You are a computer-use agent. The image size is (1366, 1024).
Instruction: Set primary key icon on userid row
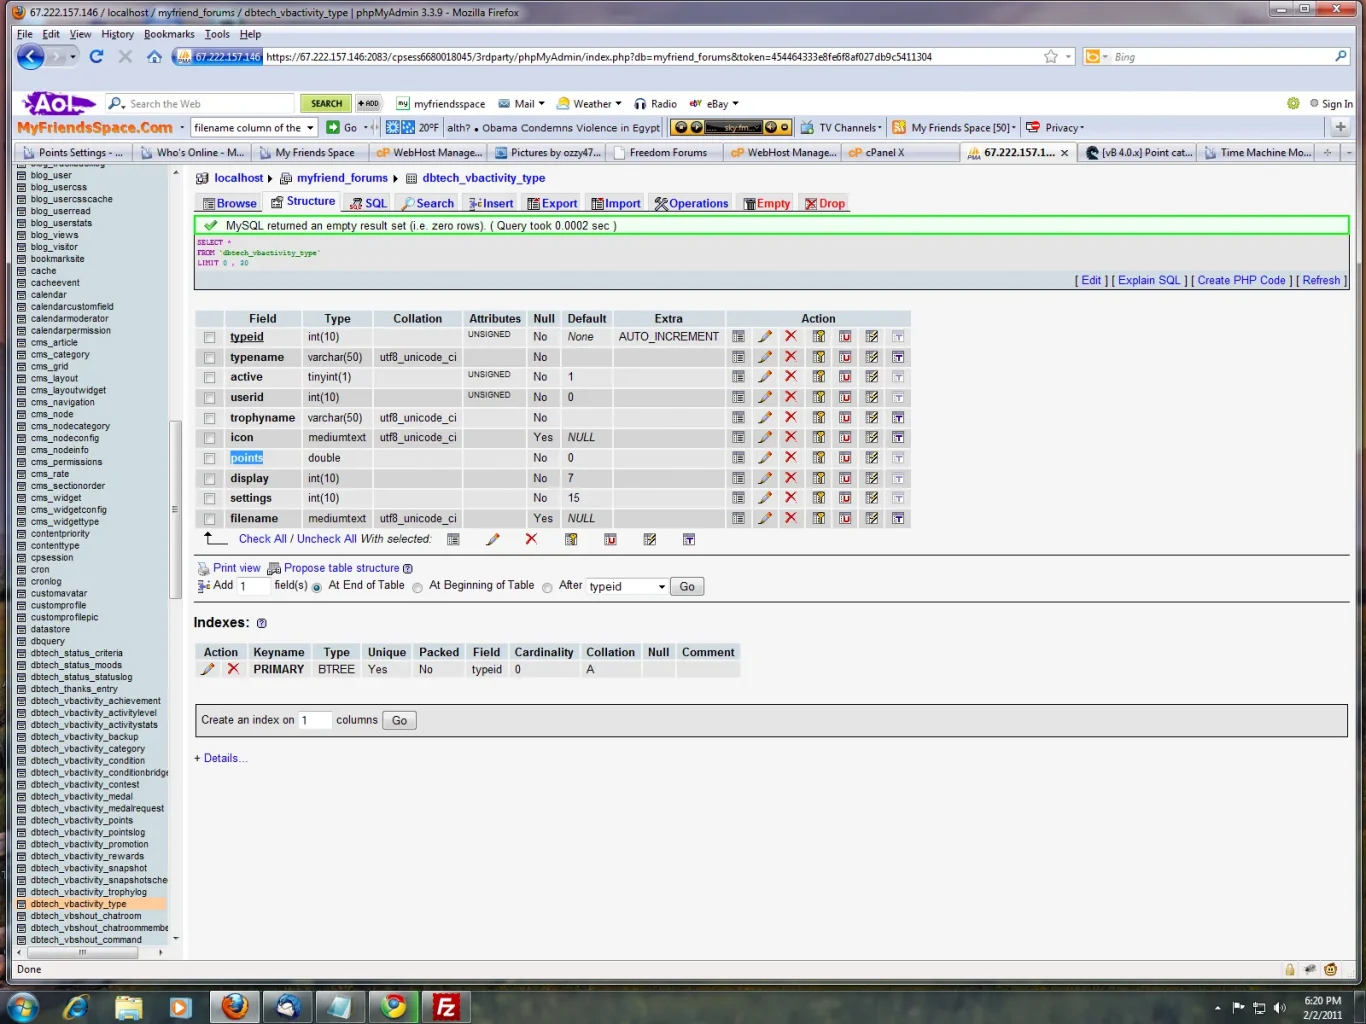pos(819,397)
